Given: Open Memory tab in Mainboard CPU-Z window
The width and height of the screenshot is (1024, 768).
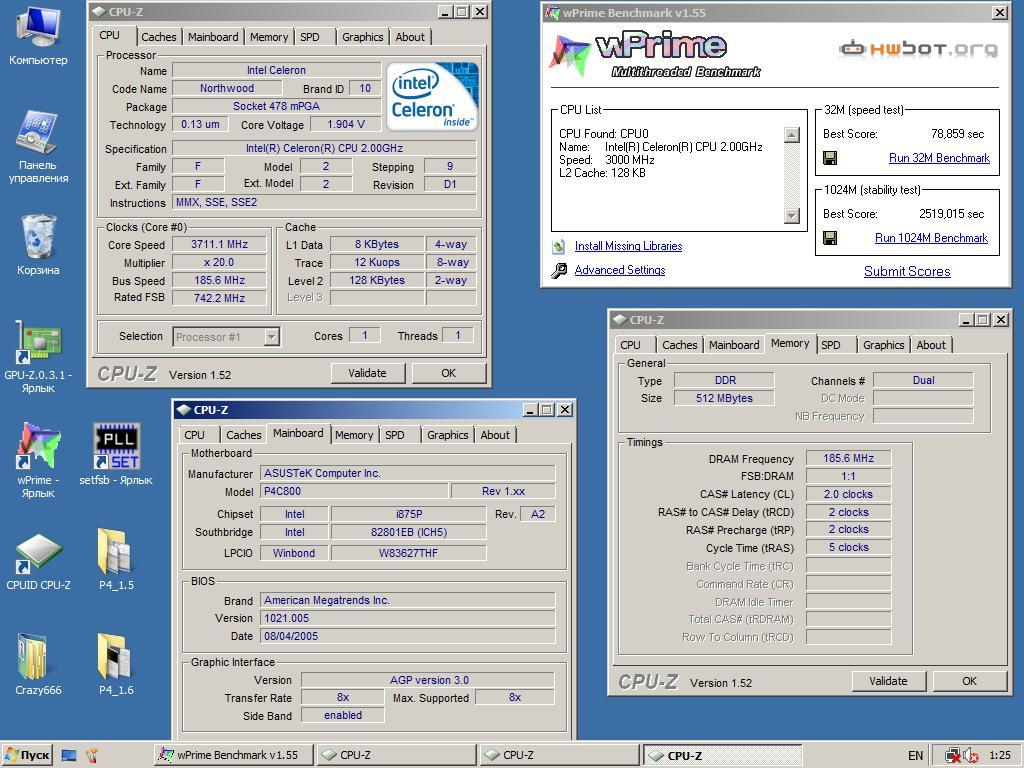Looking at the screenshot, I should point(354,435).
